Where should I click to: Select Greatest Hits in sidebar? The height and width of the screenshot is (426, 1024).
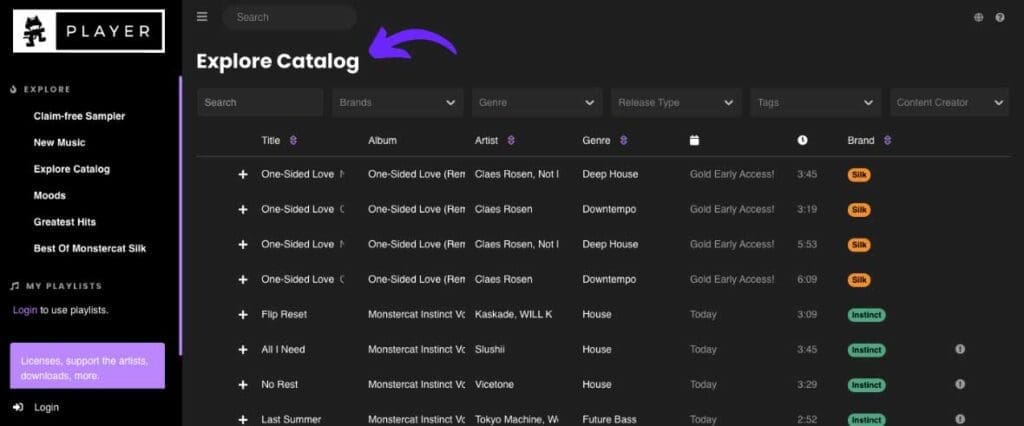click(x=65, y=222)
